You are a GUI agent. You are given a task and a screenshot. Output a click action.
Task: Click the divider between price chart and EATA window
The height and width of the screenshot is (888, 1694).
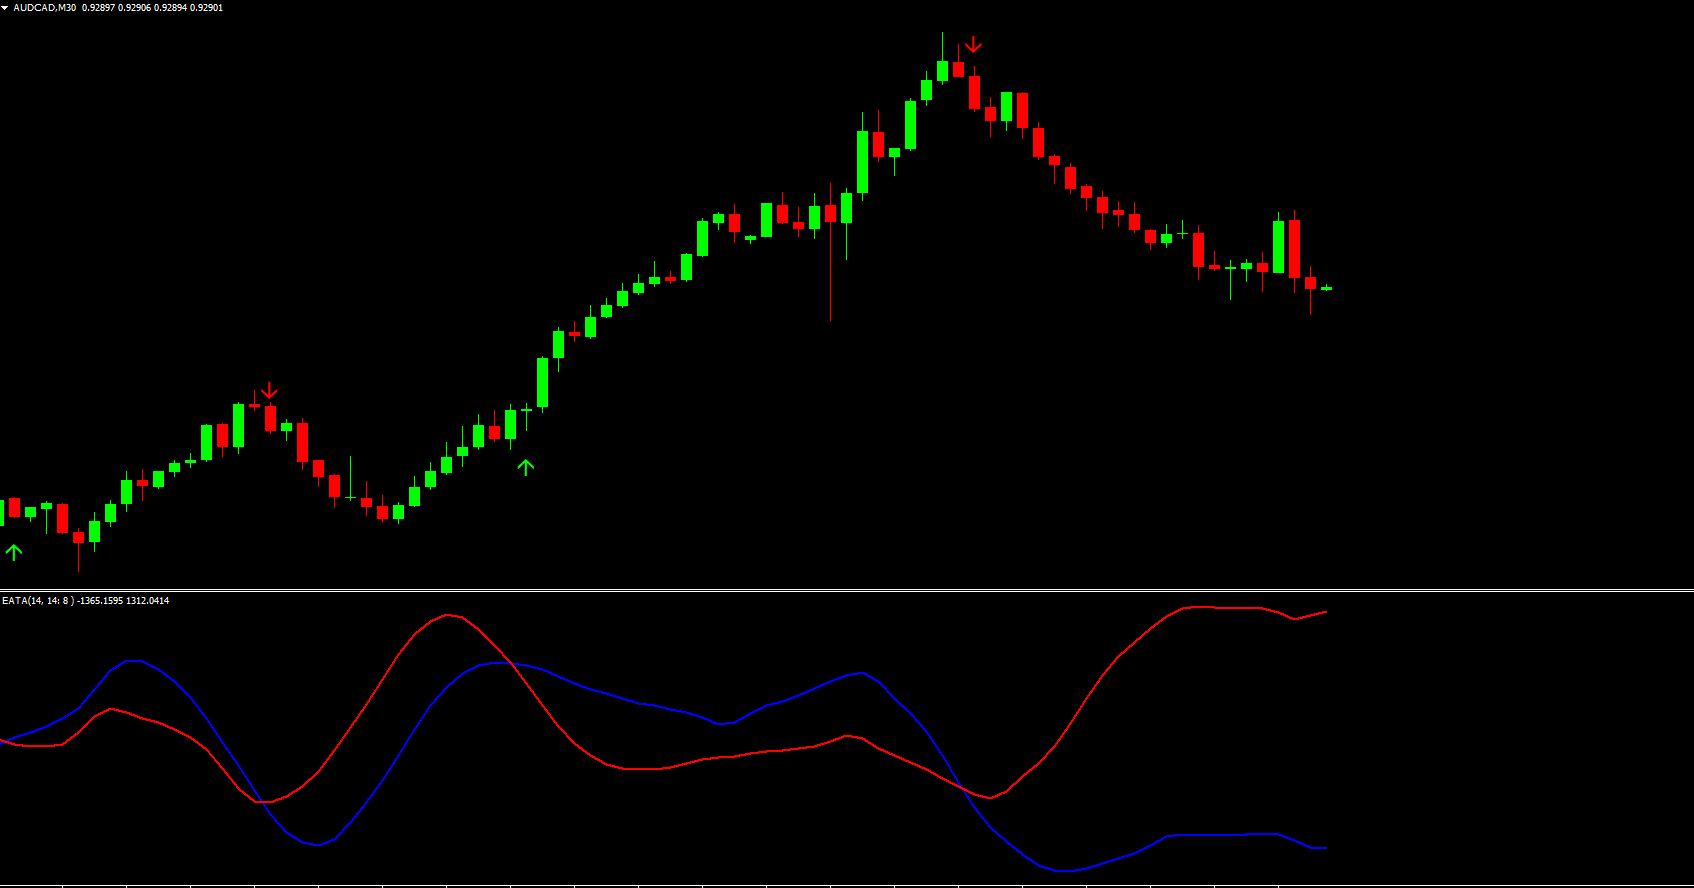tap(847, 590)
